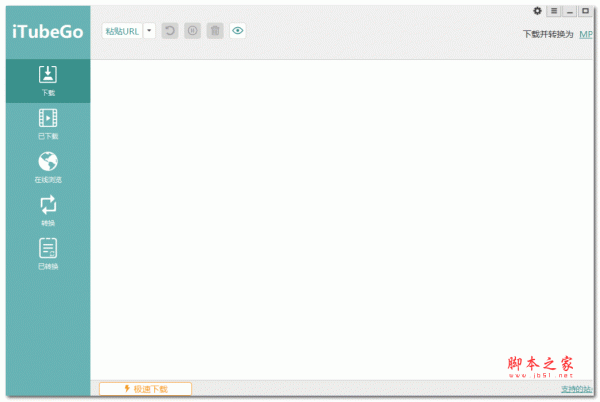Minimize the iTubeGo window
Viewport: 600px width, 402px height.
coord(569,11)
